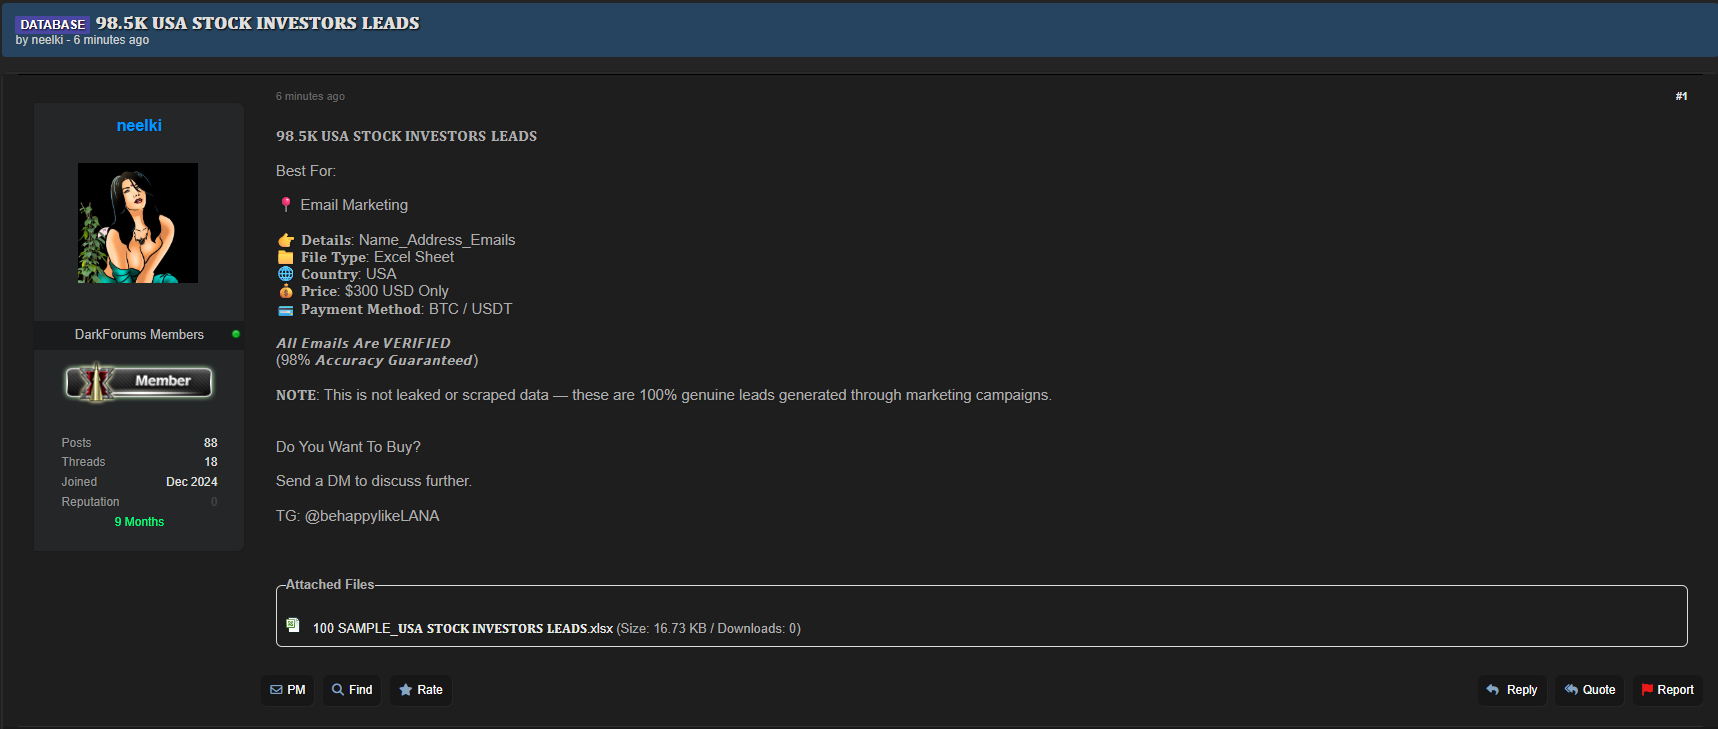
Task: Click the green online status dot
Action: (236, 334)
